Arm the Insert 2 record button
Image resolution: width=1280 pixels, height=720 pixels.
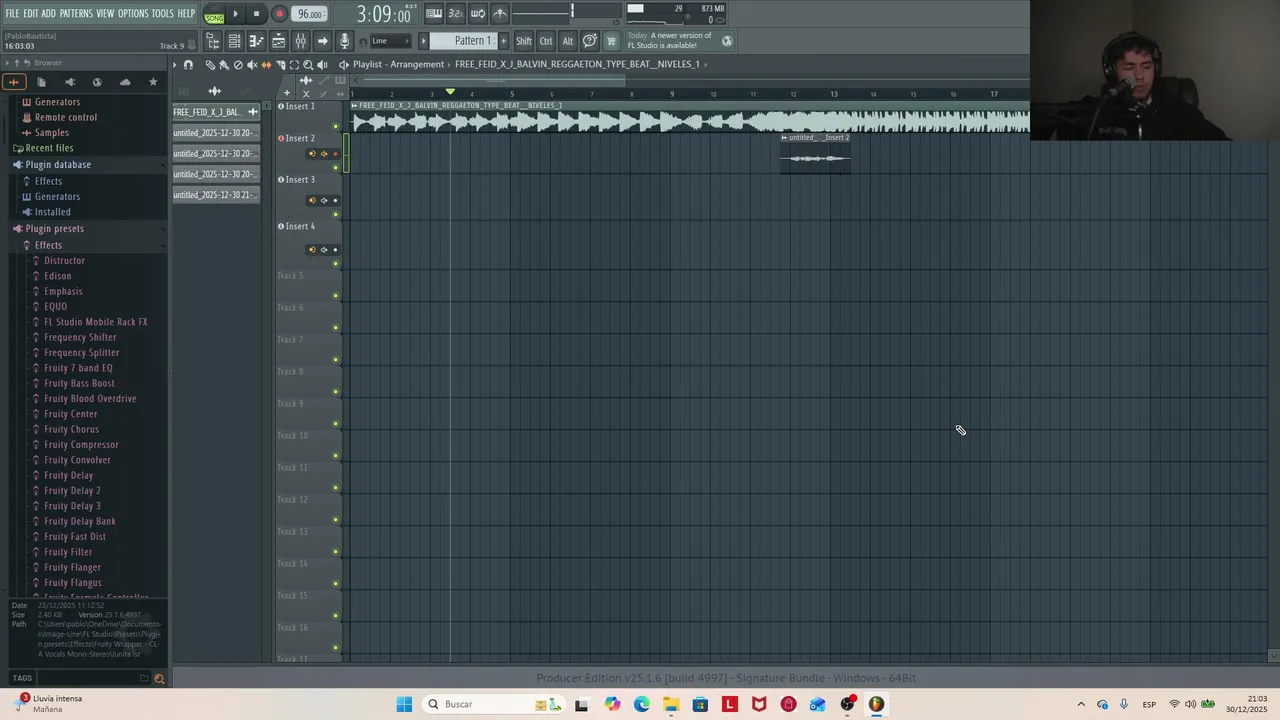(x=335, y=154)
